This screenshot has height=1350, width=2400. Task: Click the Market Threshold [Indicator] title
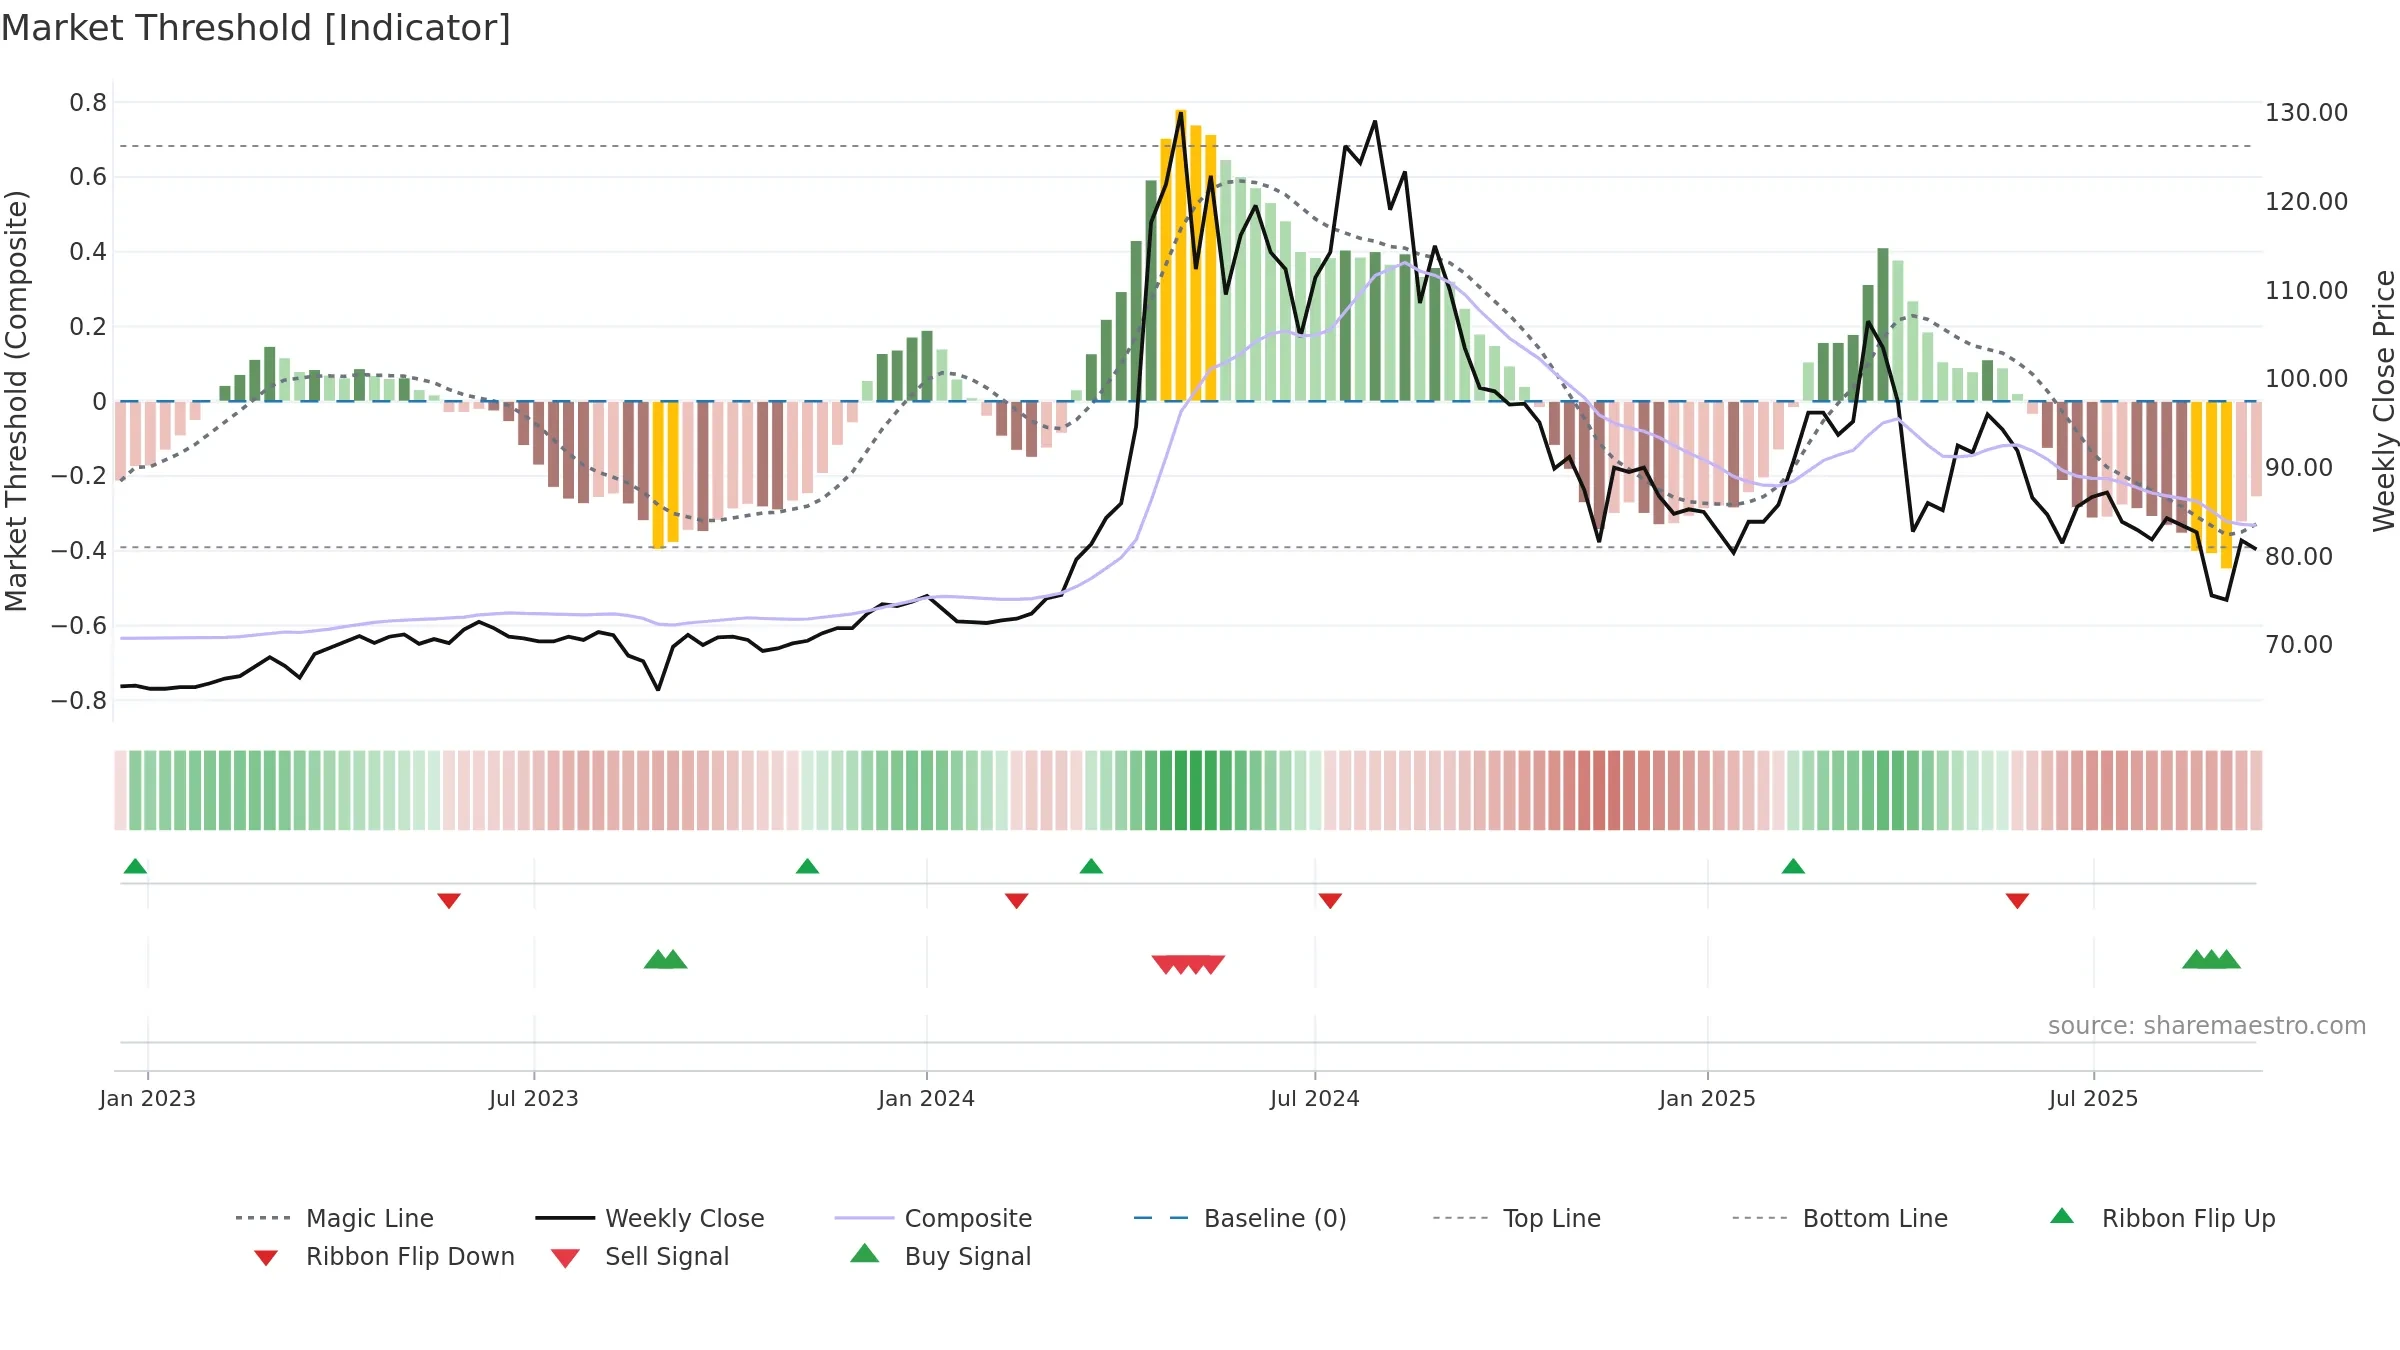[x=256, y=28]
